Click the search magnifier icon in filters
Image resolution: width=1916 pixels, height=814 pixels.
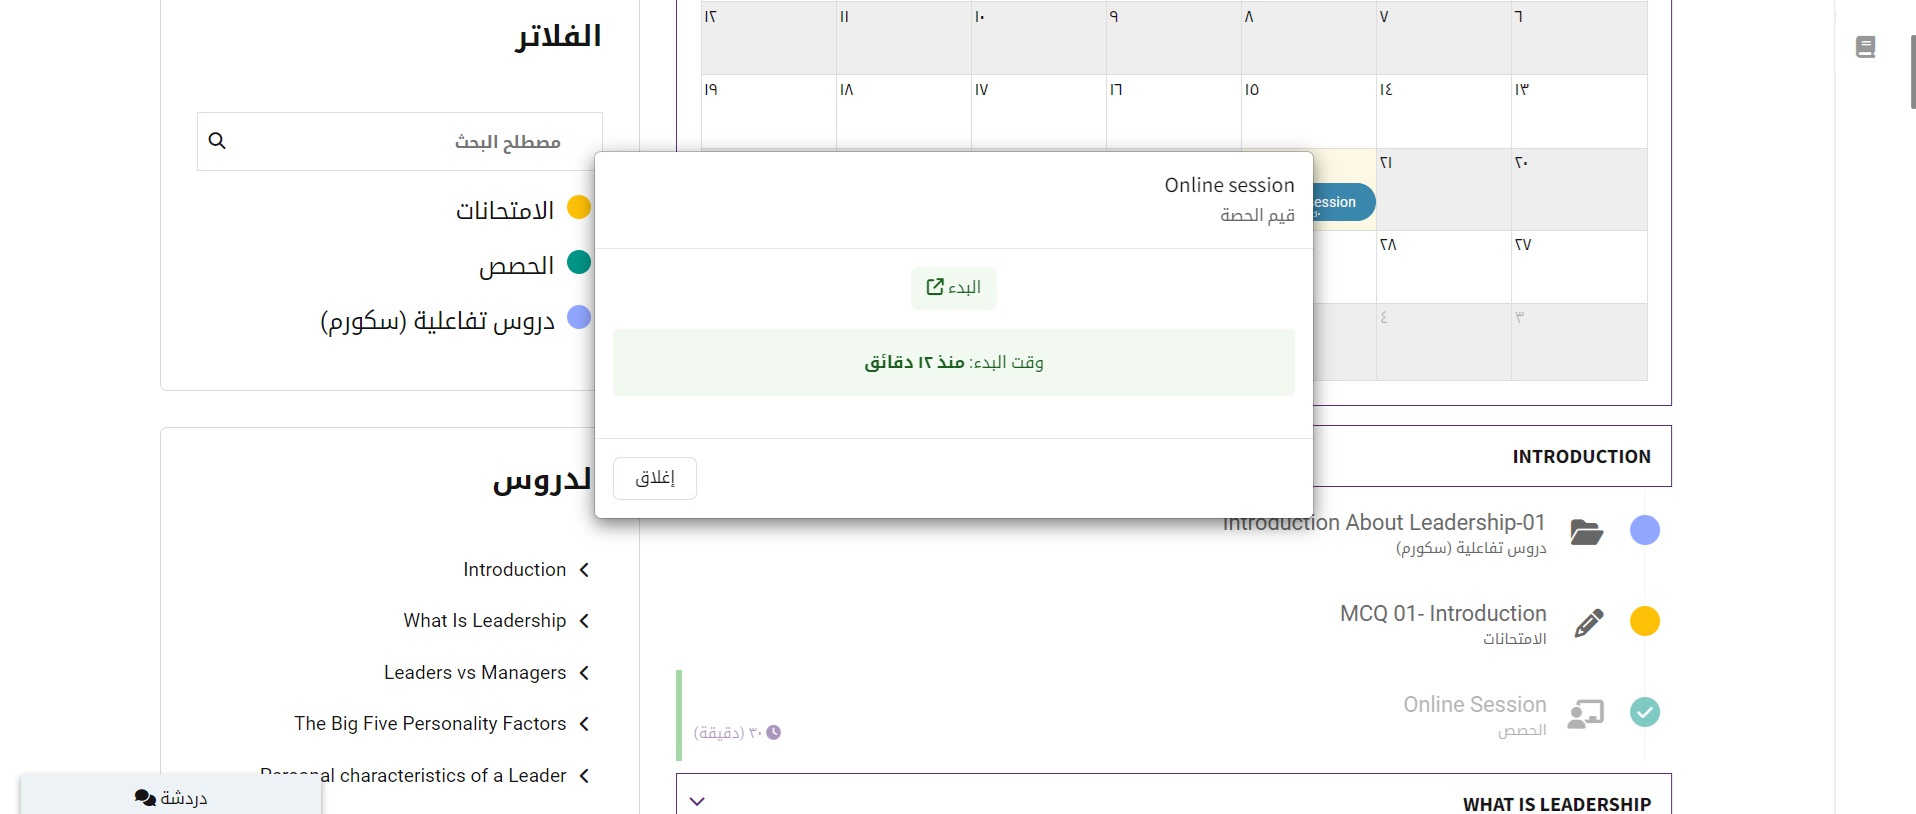[217, 141]
